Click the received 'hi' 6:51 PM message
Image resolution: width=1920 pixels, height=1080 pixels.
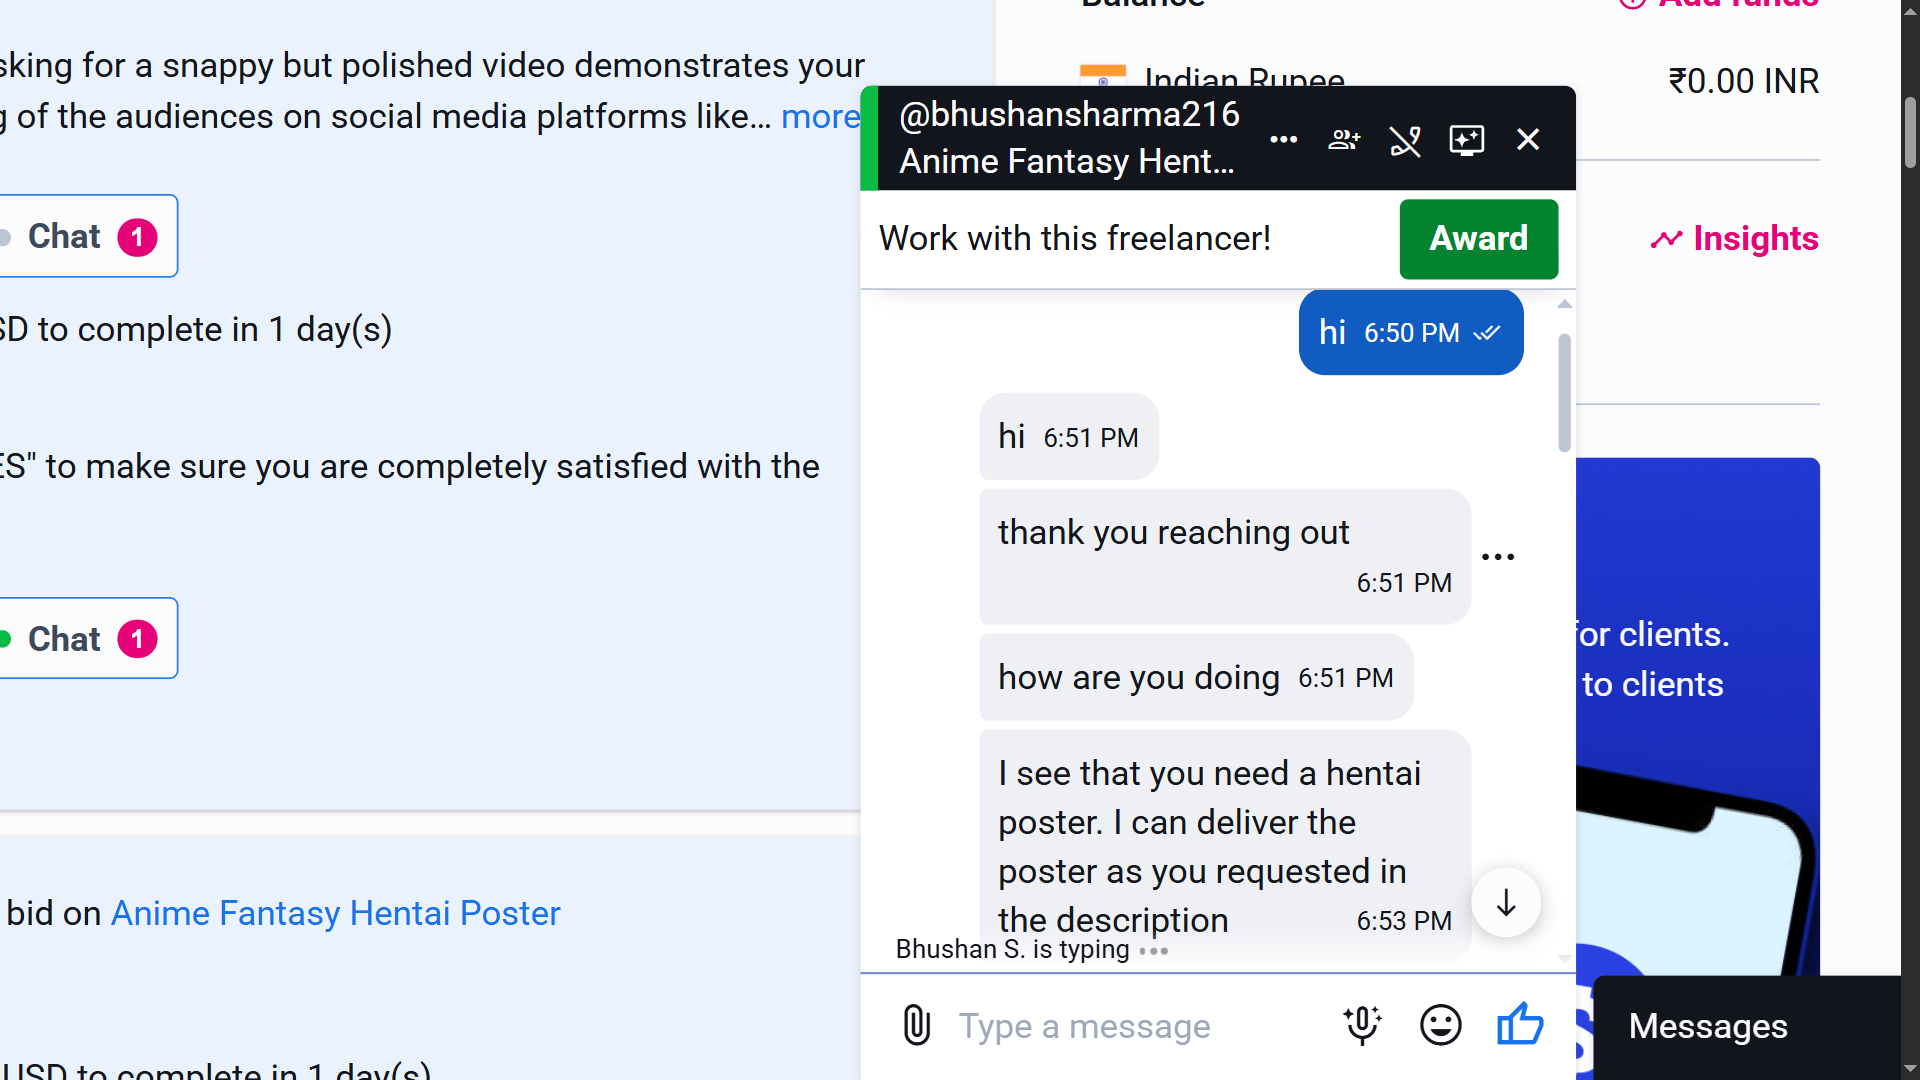[1069, 437]
